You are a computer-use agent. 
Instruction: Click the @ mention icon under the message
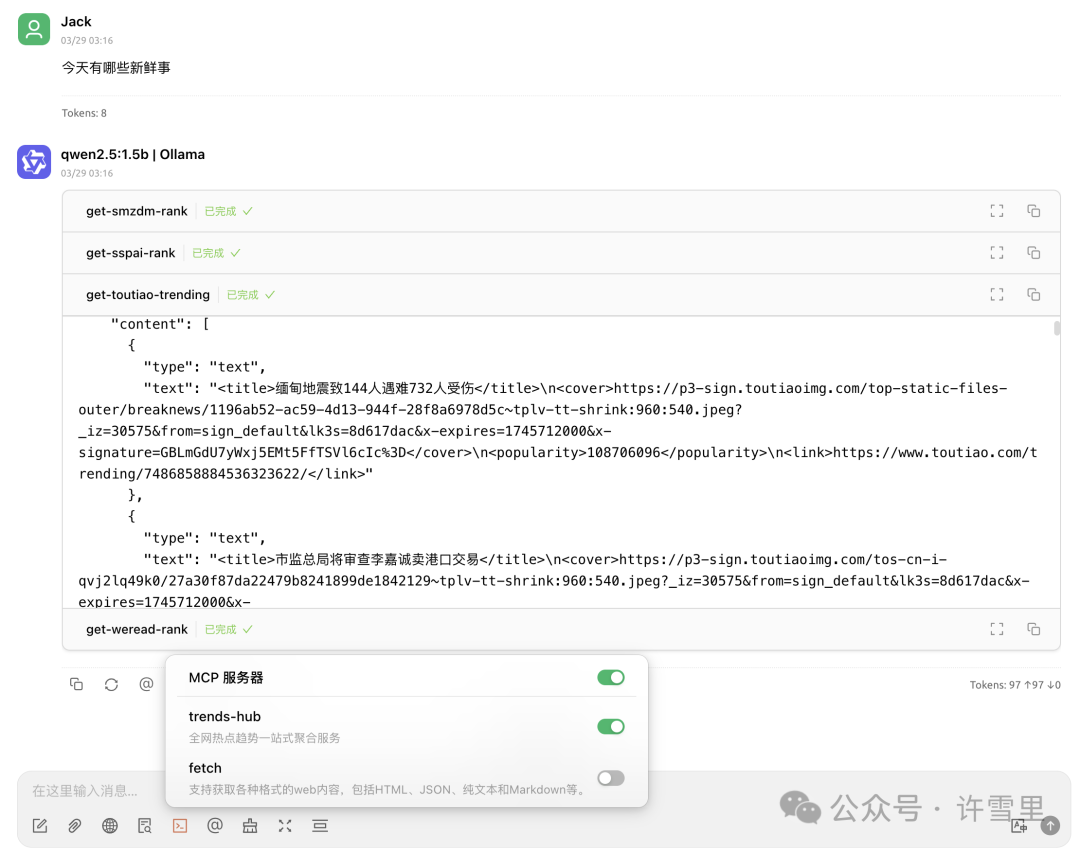(146, 684)
